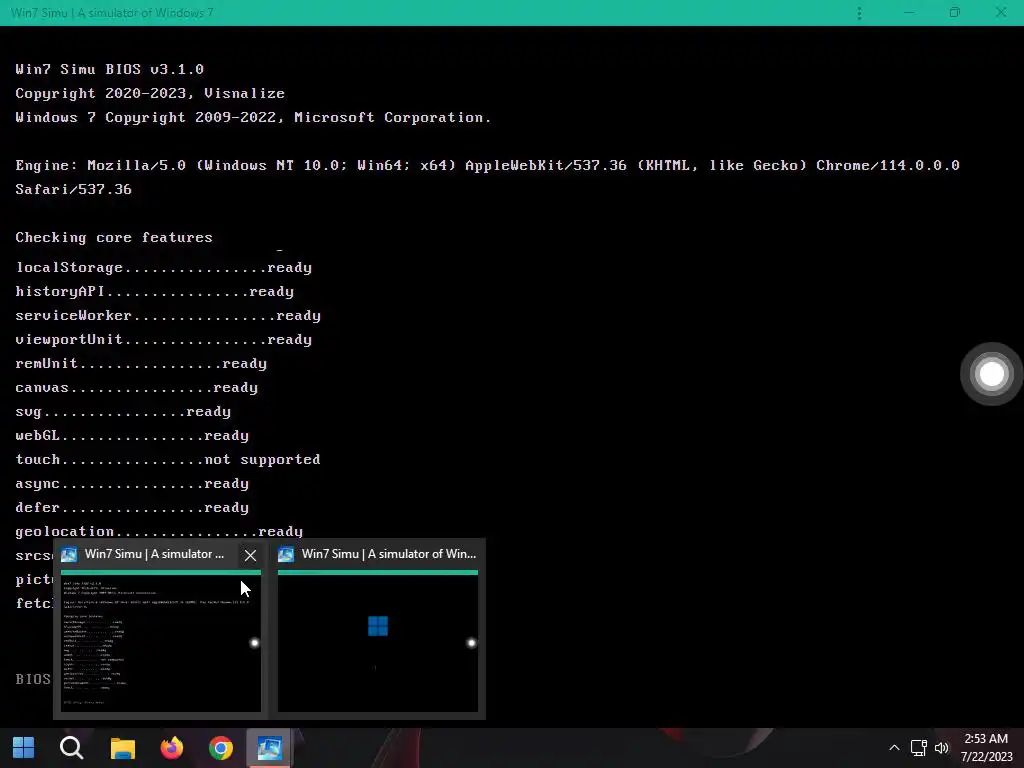
Task: Launch File Explorer from the taskbar
Action: (x=122, y=748)
